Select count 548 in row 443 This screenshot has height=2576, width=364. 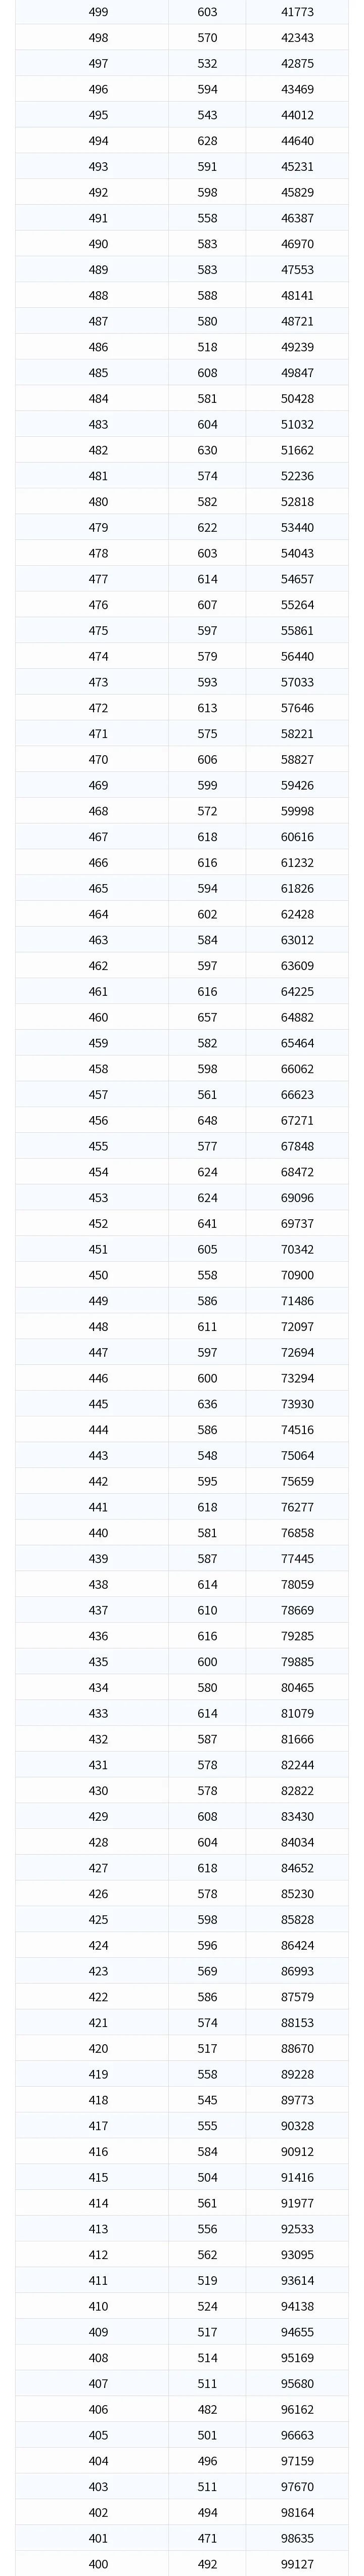207,1455
